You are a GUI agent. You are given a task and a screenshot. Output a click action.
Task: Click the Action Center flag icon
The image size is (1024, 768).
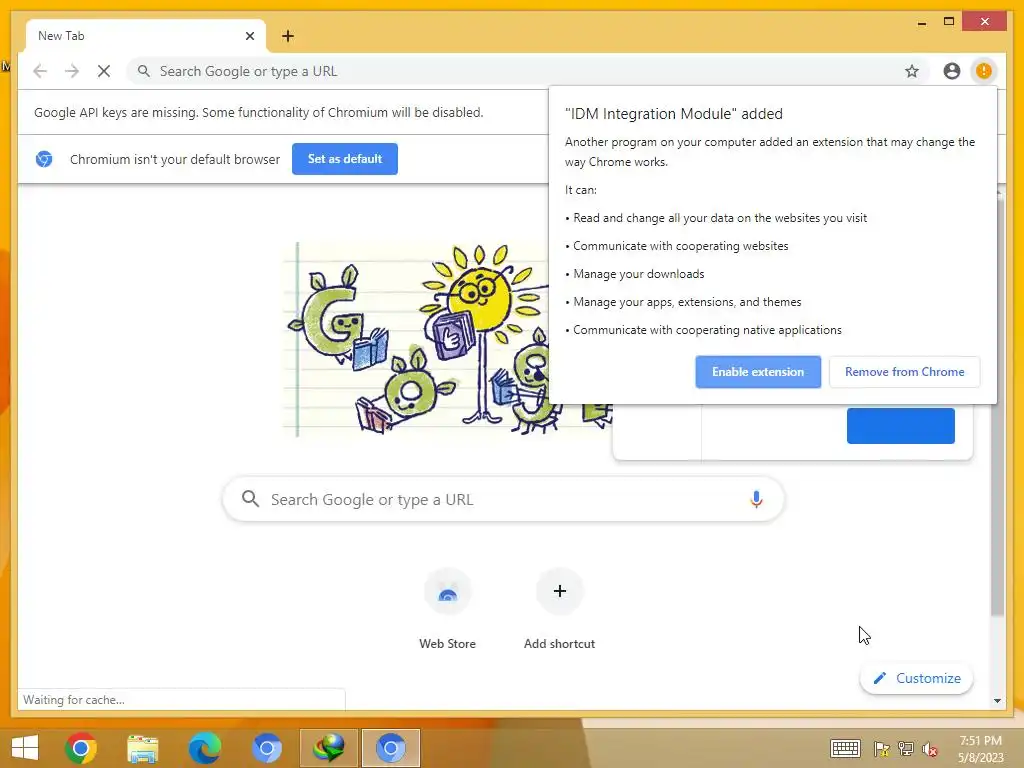click(881, 748)
